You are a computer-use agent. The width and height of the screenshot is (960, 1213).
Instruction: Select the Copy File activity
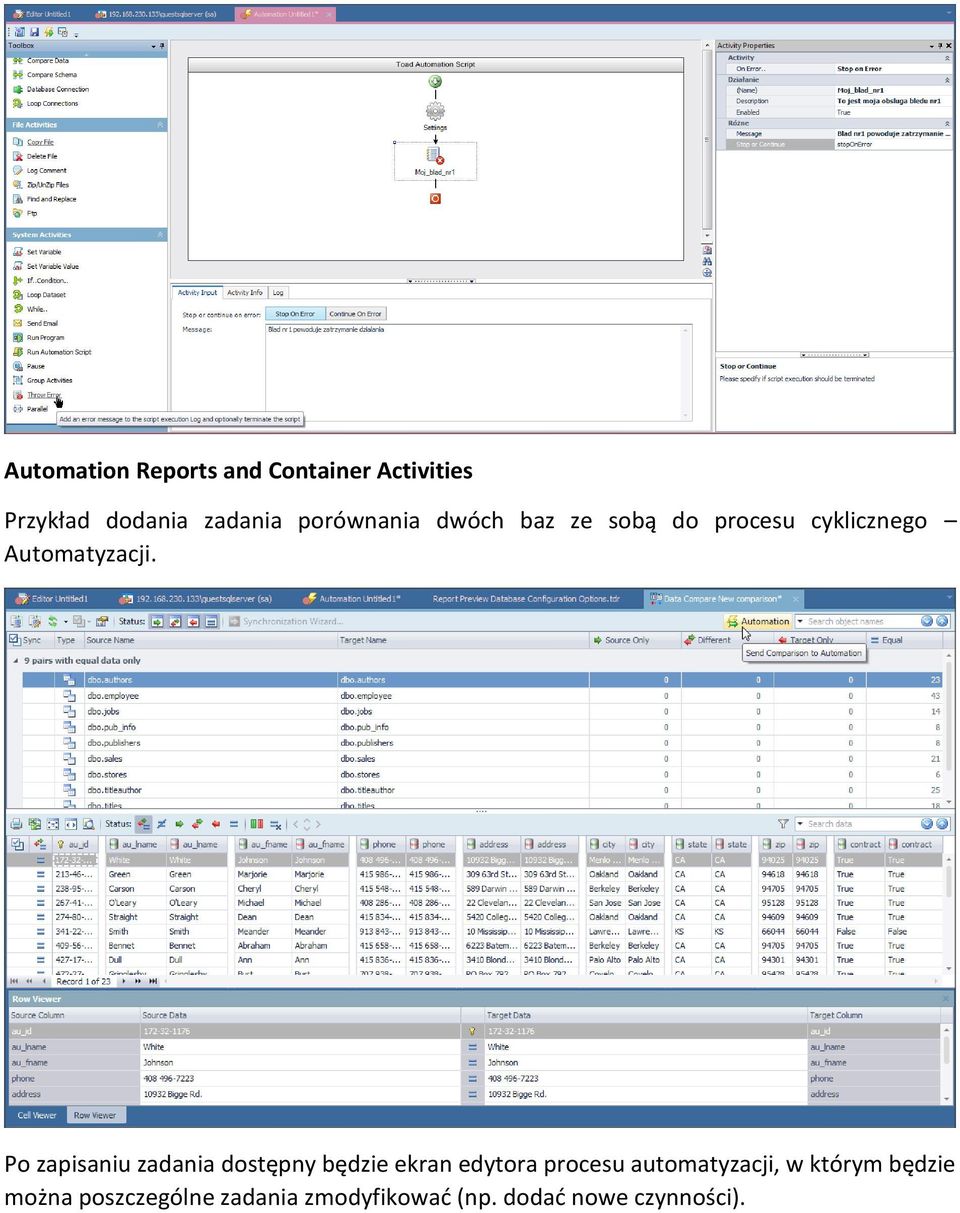point(33,142)
